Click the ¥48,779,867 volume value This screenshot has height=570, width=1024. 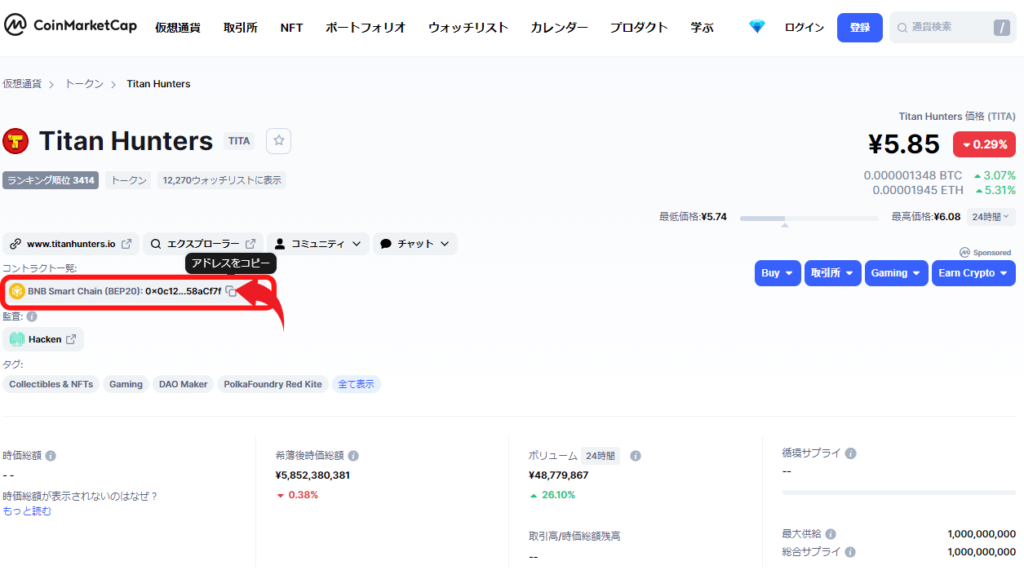click(x=558, y=475)
